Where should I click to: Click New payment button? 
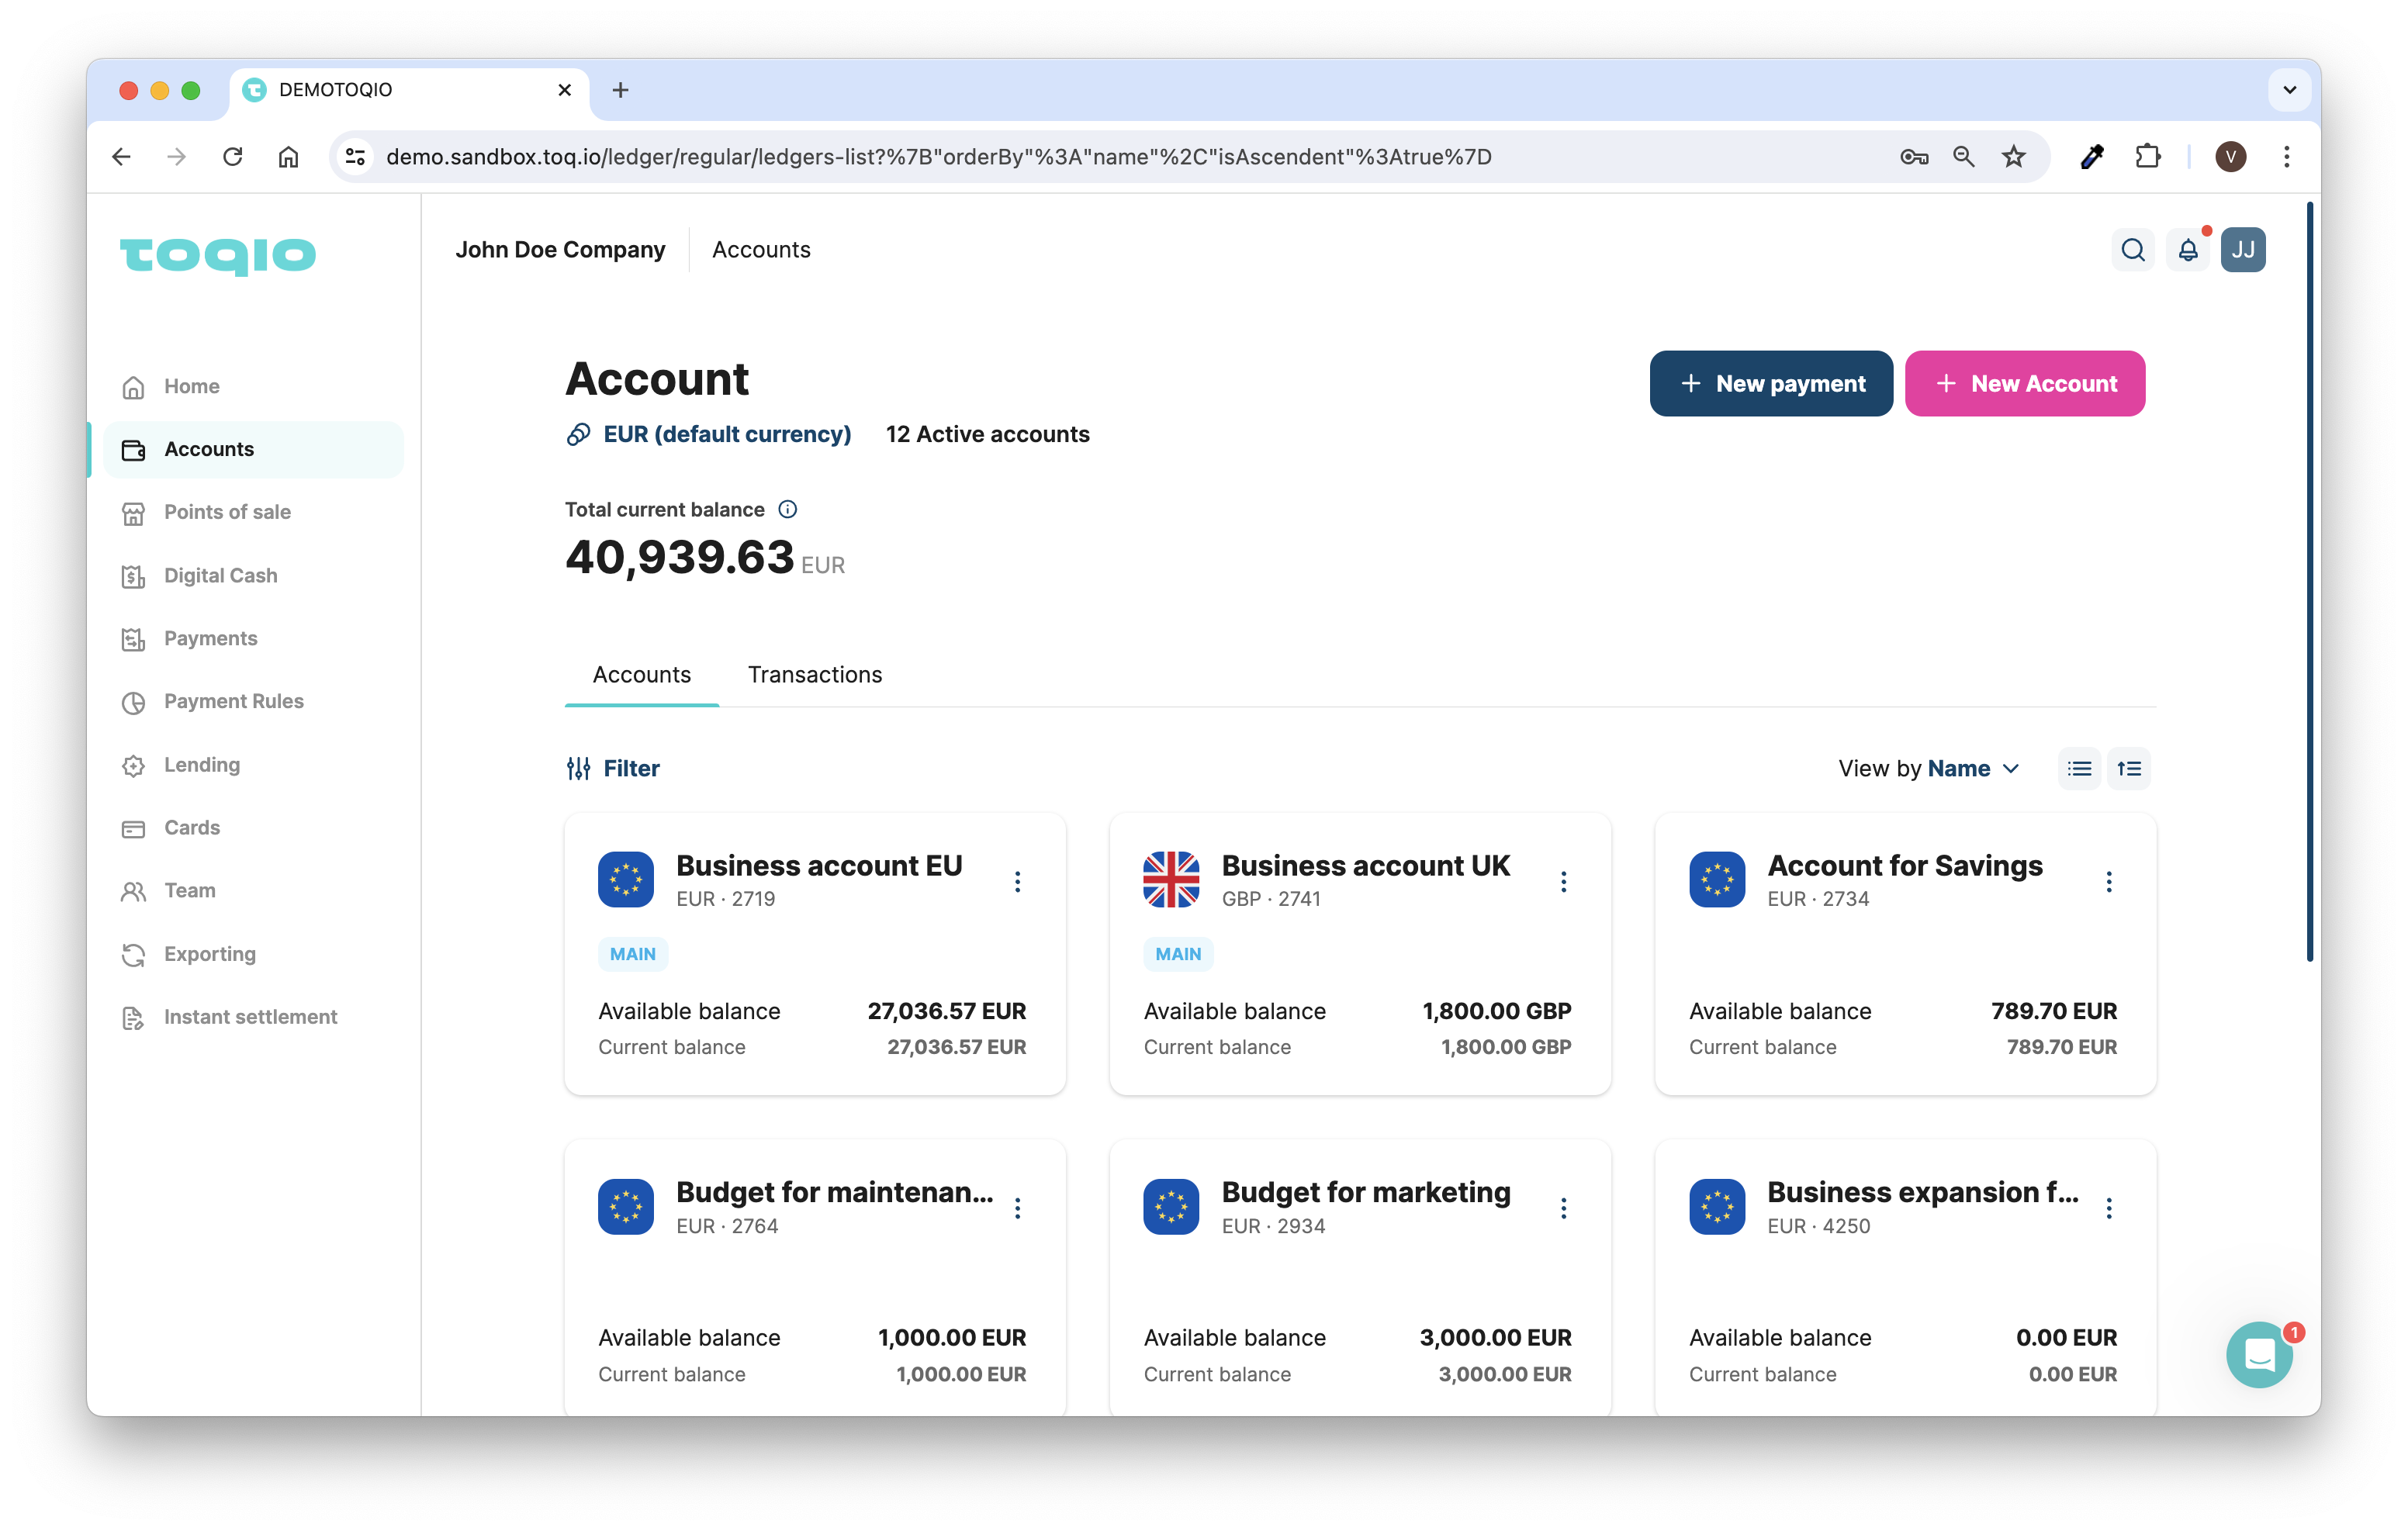click(x=1770, y=384)
